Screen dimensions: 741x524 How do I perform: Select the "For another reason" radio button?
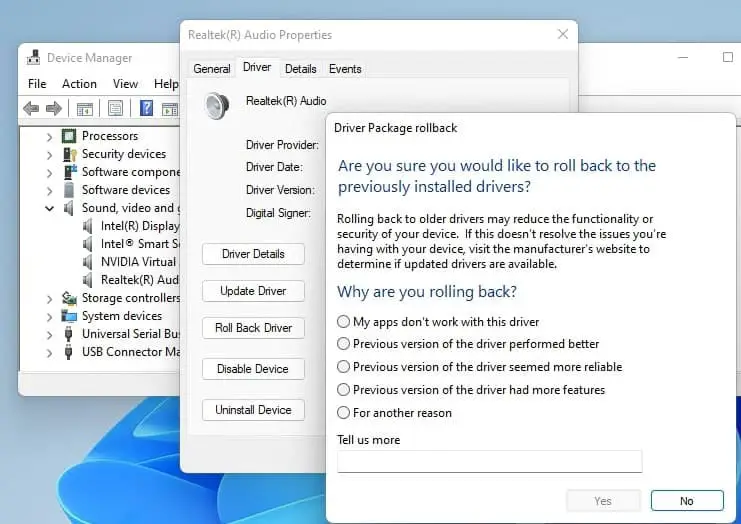point(344,413)
